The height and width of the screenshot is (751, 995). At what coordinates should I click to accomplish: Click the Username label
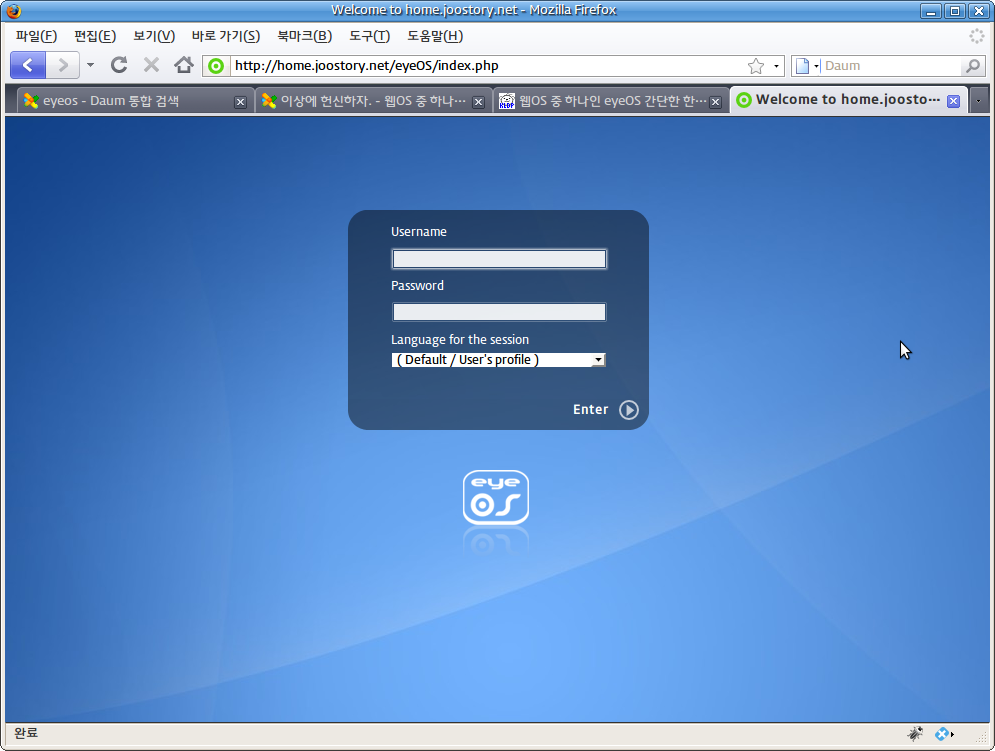point(419,232)
